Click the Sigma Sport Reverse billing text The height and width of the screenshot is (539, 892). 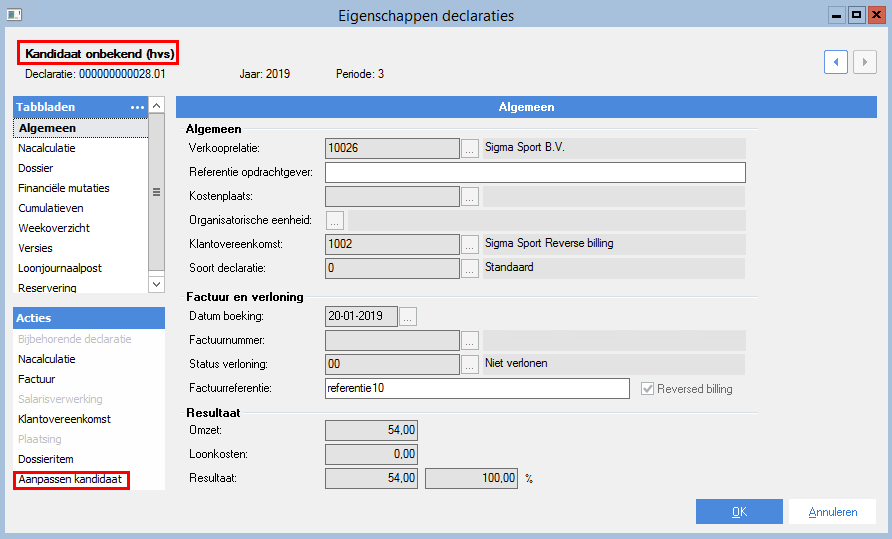point(549,243)
